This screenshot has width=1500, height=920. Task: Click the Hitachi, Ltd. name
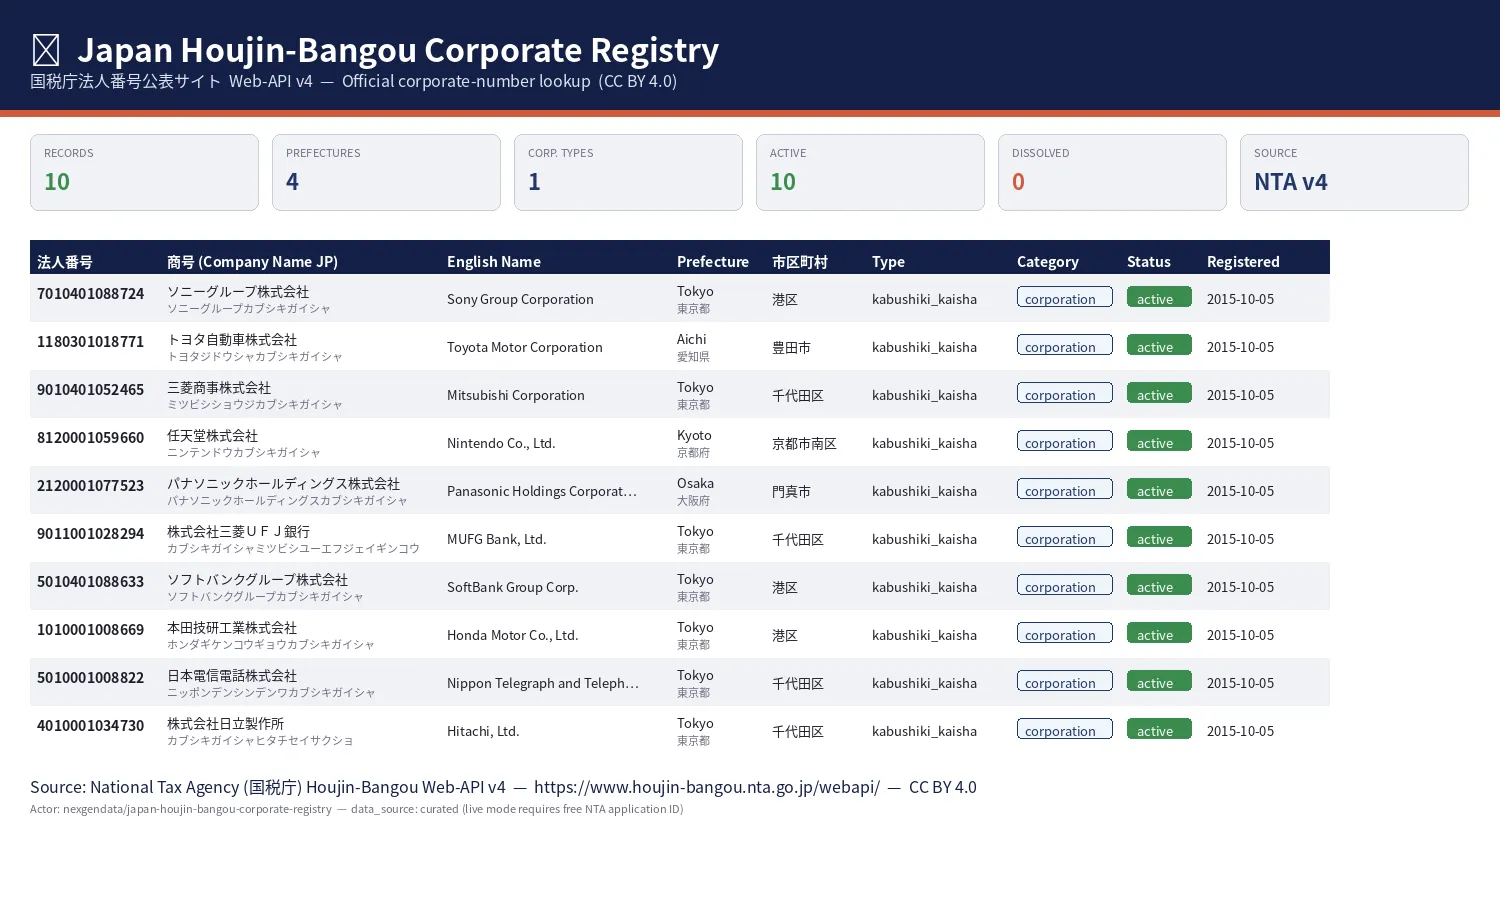483,731
